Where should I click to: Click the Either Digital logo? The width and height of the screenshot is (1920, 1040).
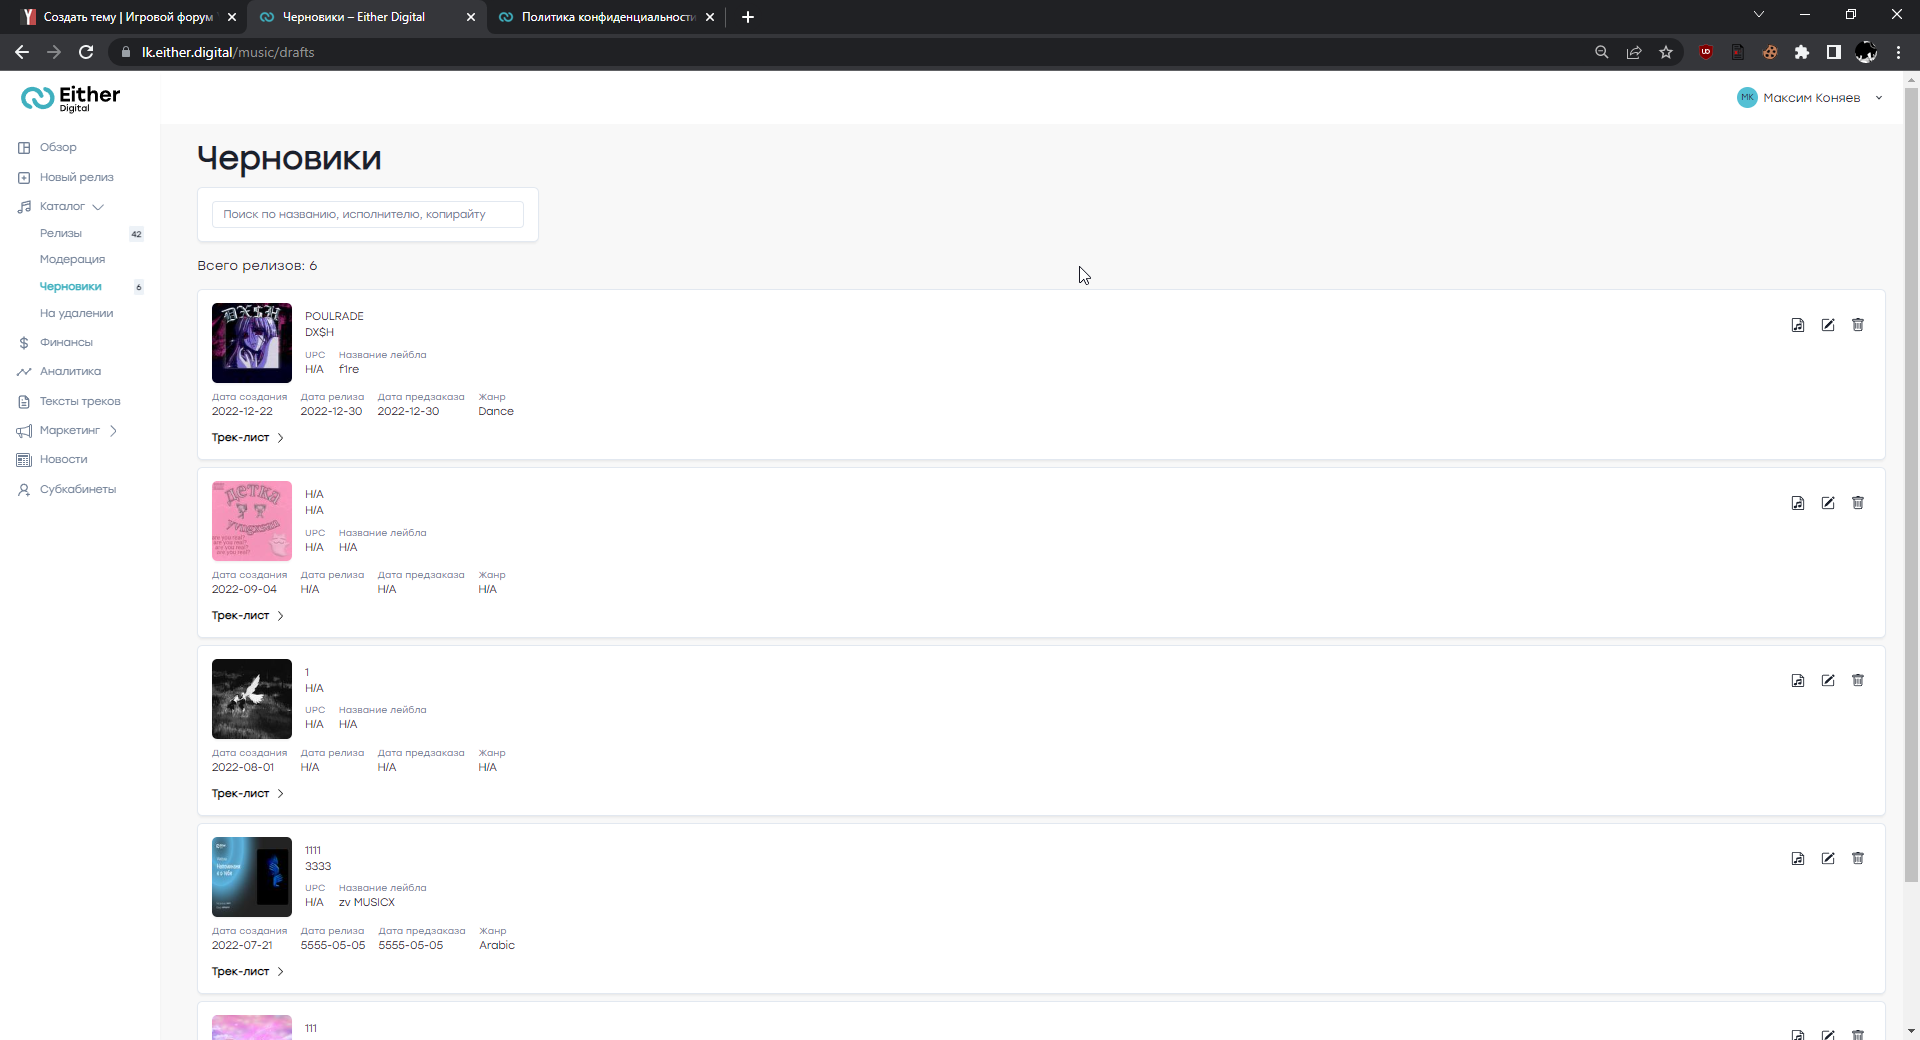pyautogui.click(x=70, y=98)
